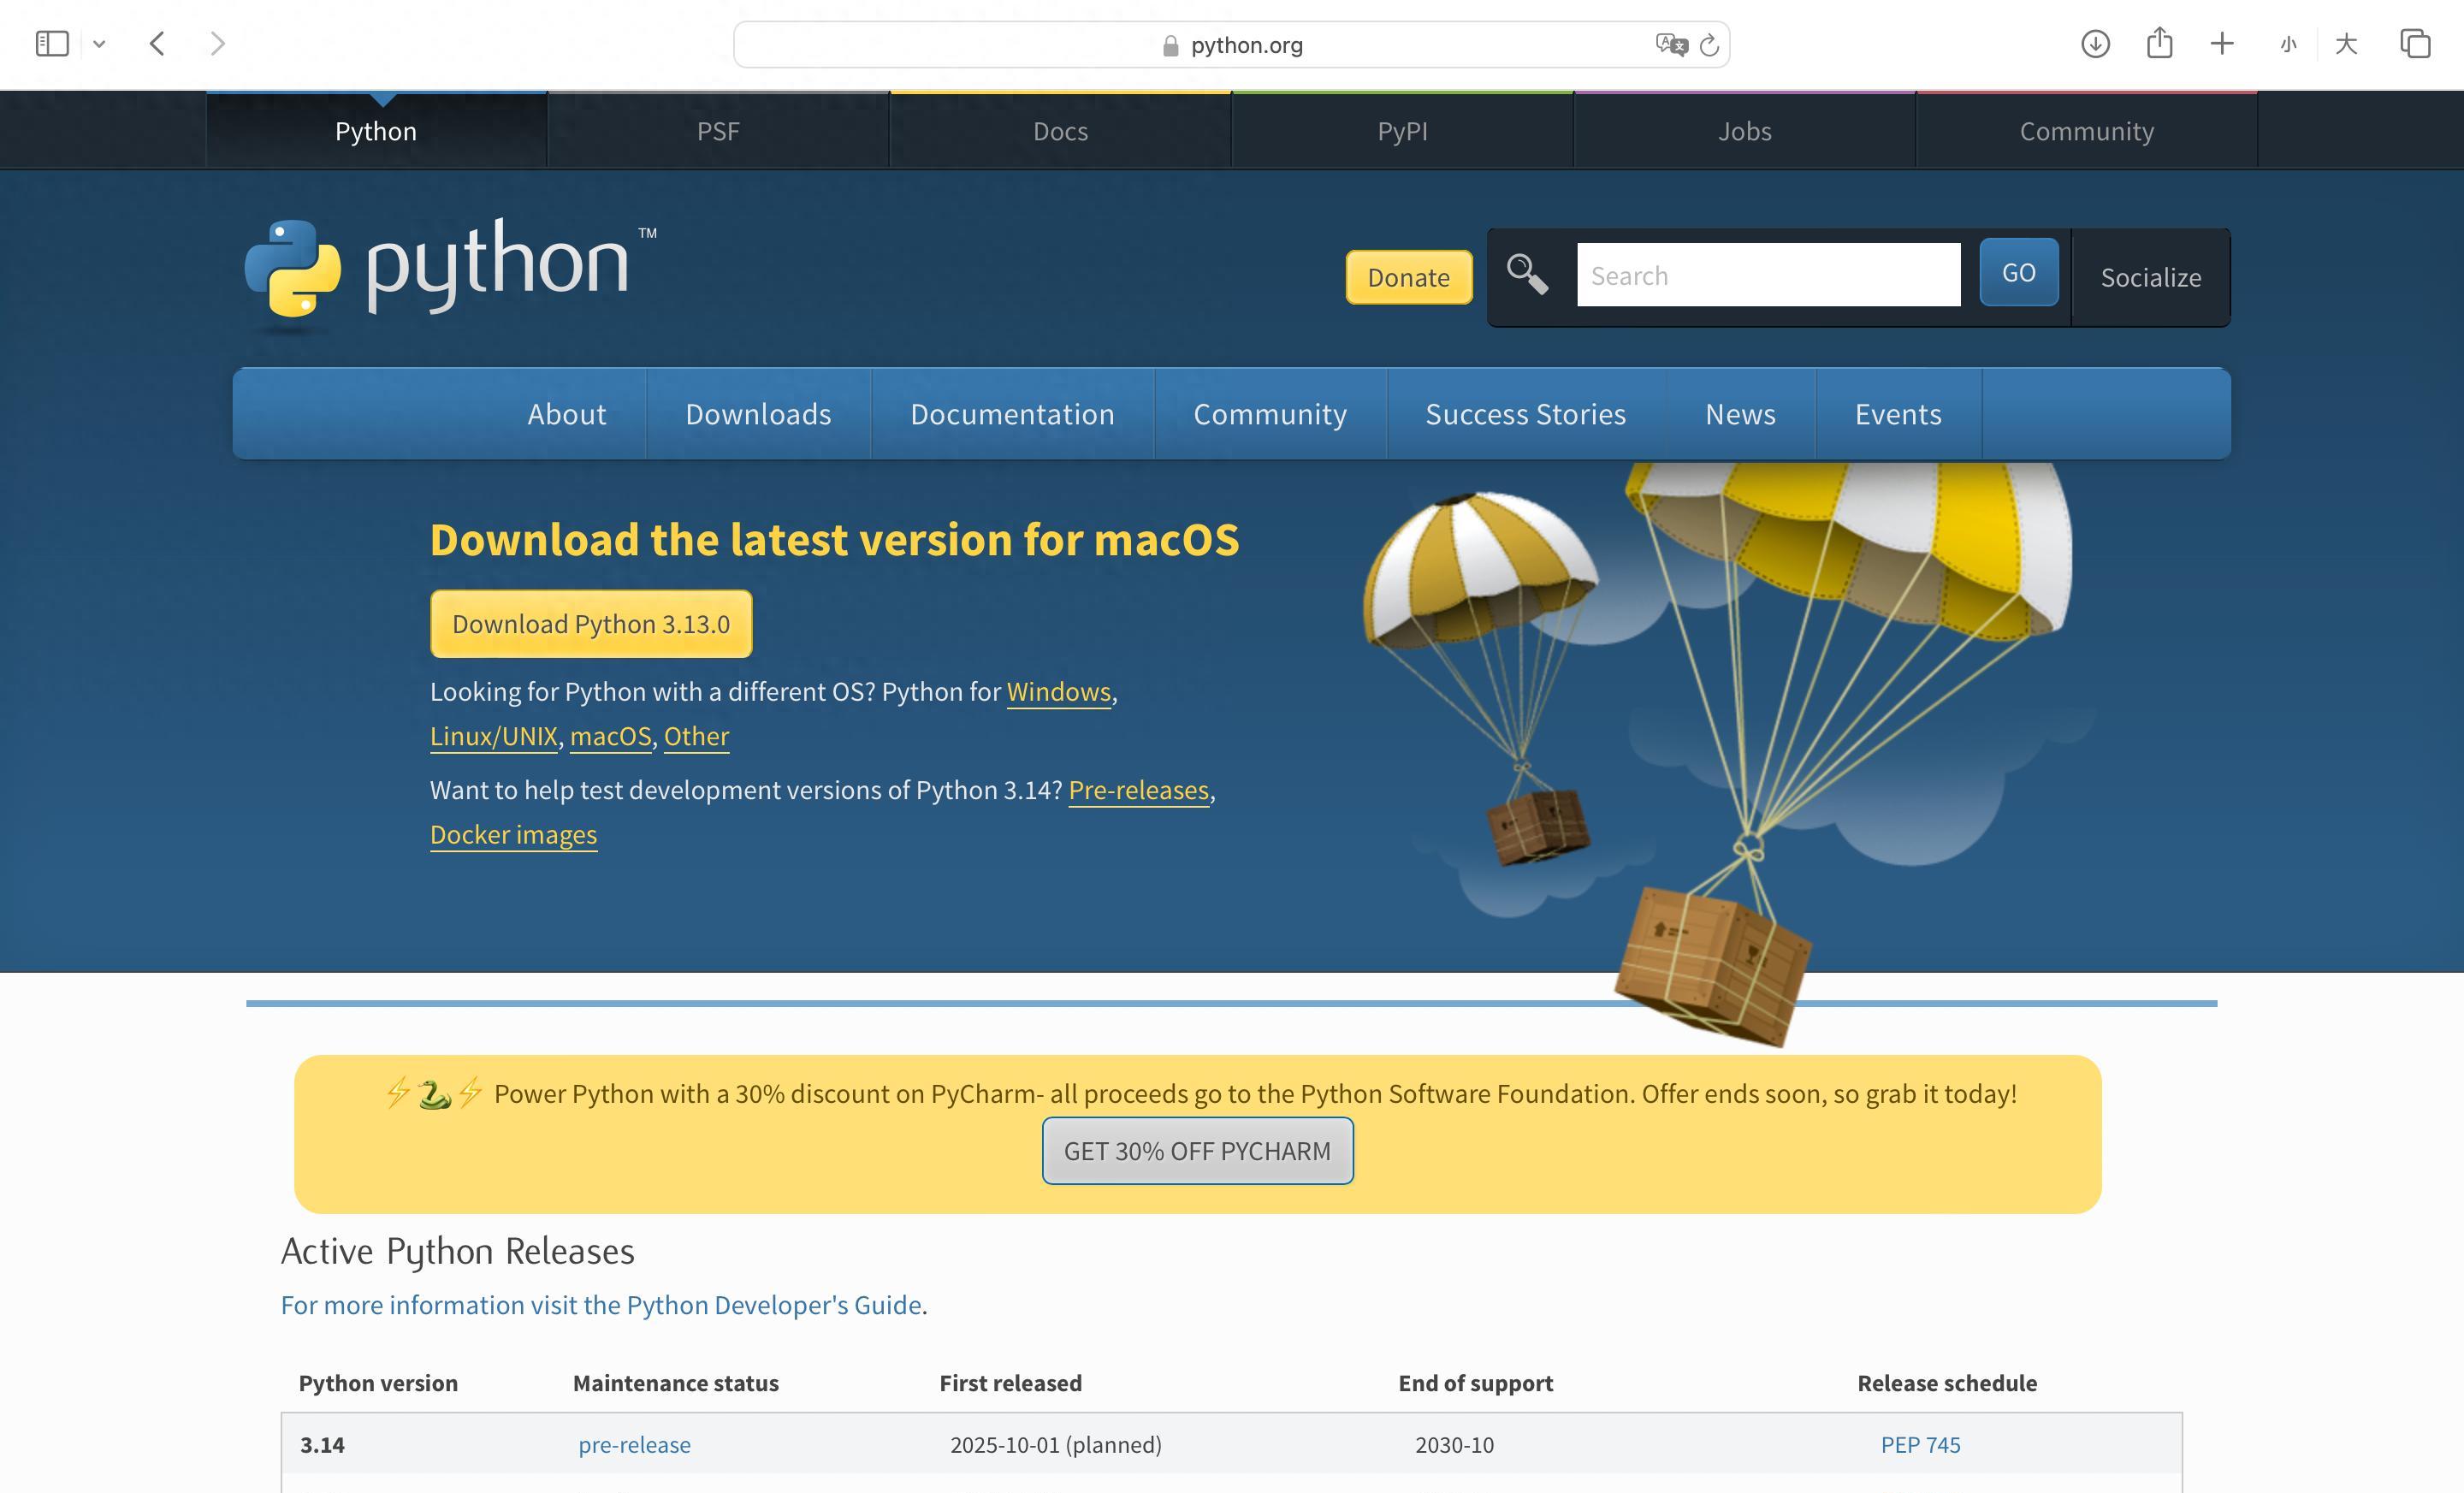Expand the Community navigation menu item
The image size is (2464, 1493).
tap(1270, 412)
